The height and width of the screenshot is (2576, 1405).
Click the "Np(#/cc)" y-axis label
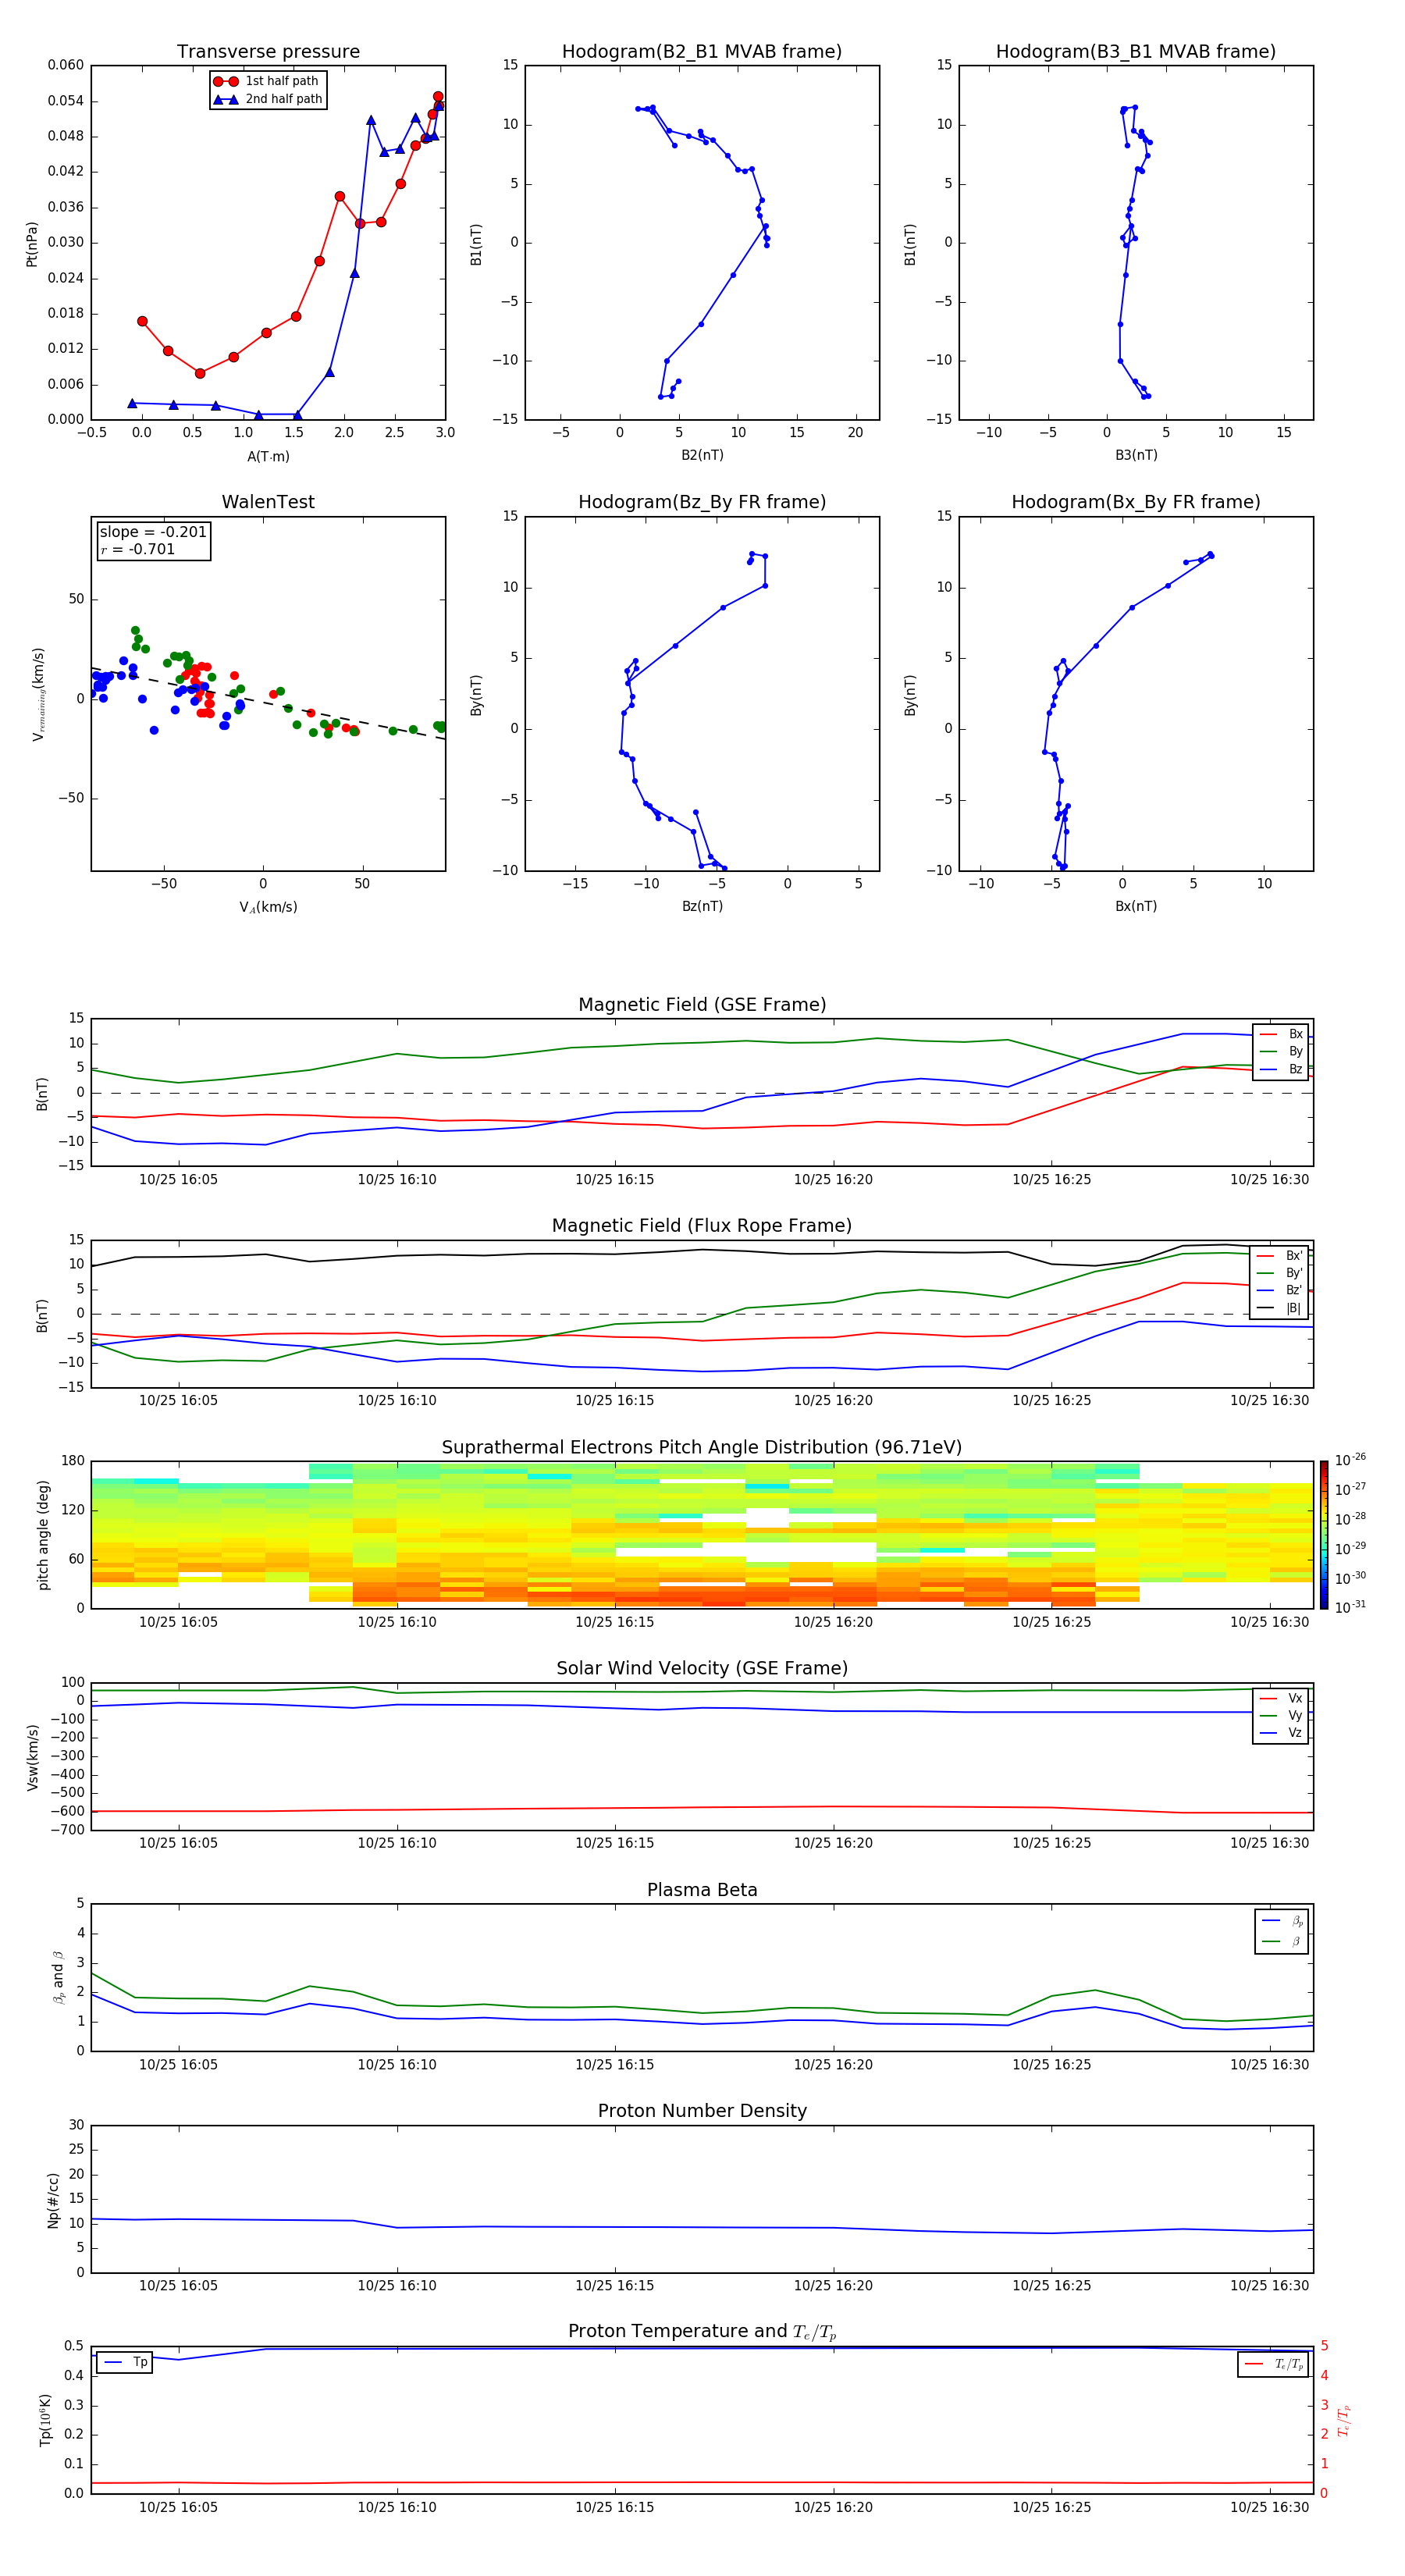[x=53, y=2200]
